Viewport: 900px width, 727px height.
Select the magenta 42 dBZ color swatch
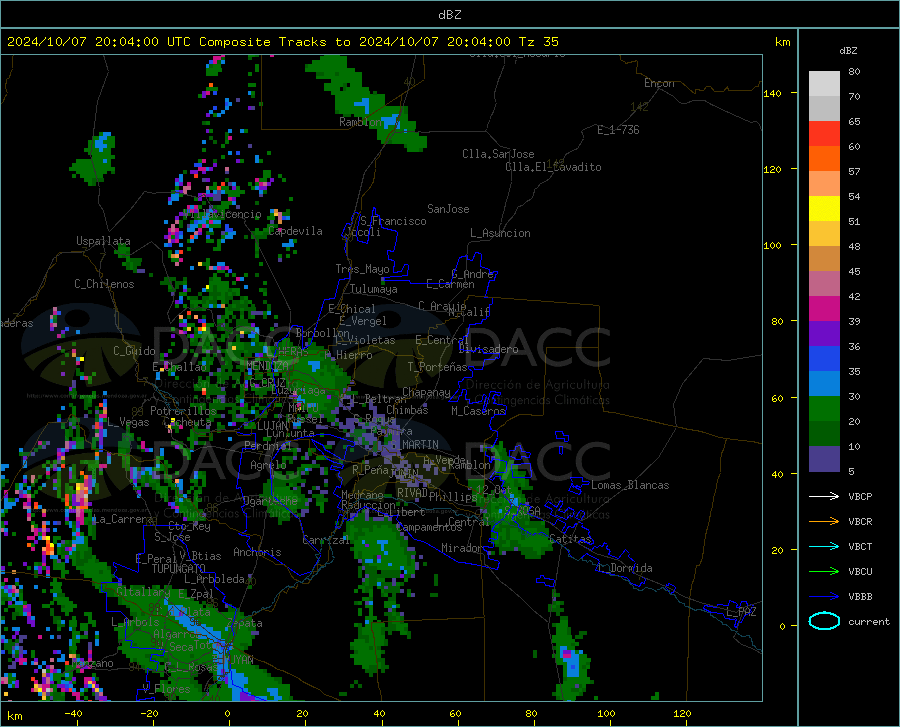pyautogui.click(x=824, y=309)
